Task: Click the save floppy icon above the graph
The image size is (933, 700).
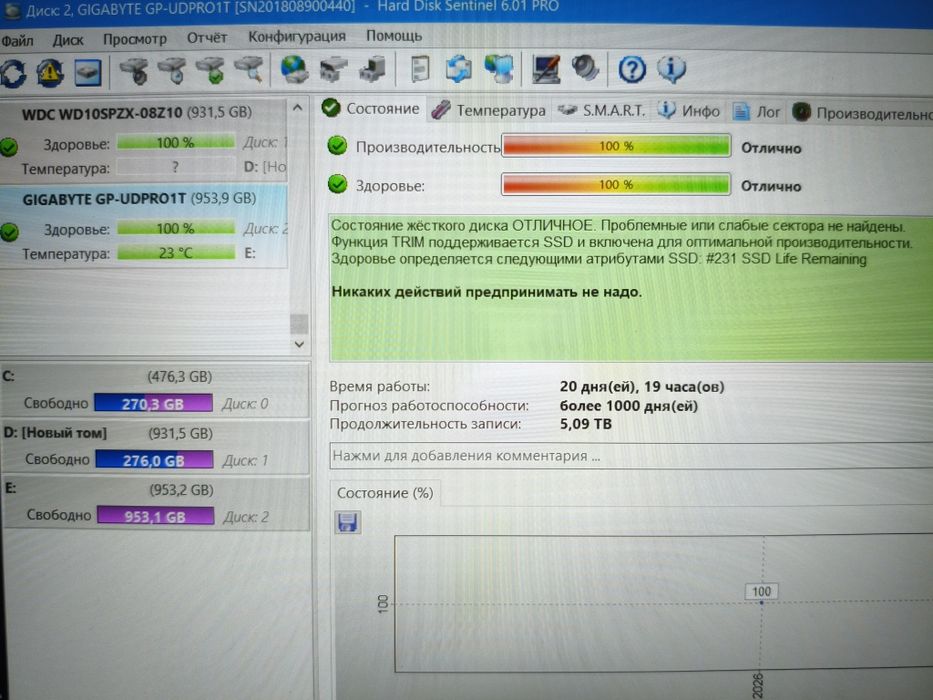Action: click(x=347, y=522)
